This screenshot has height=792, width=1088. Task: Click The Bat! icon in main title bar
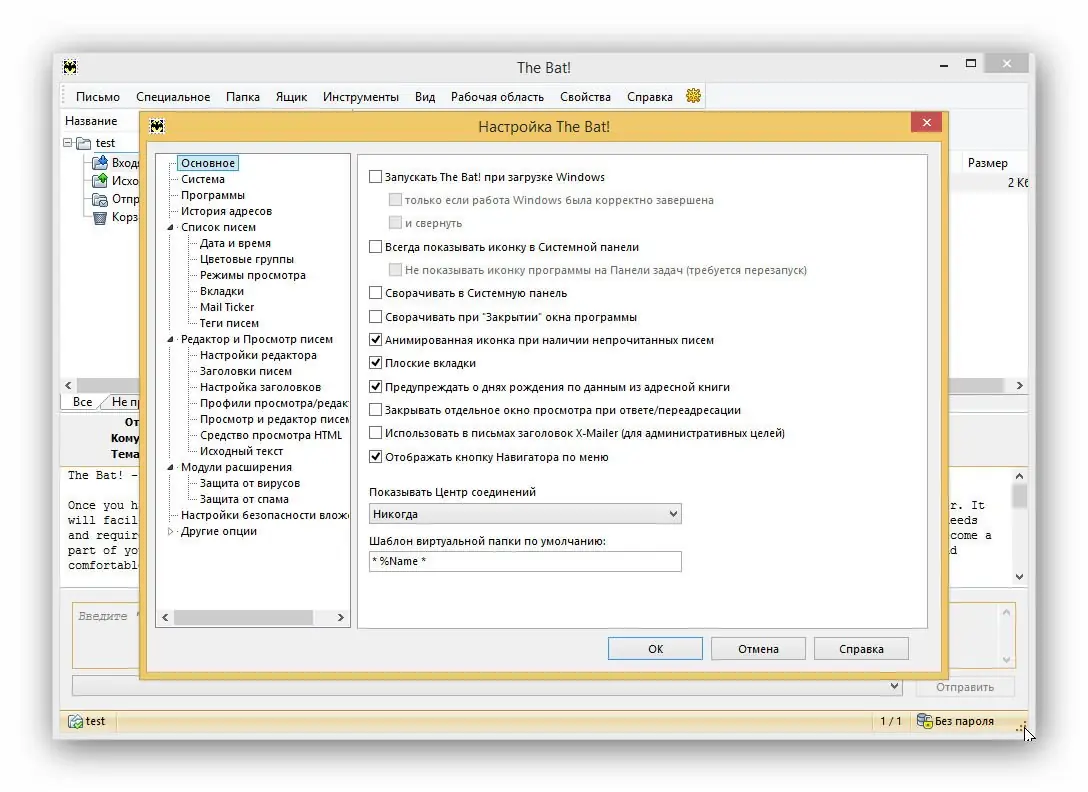(x=70, y=67)
